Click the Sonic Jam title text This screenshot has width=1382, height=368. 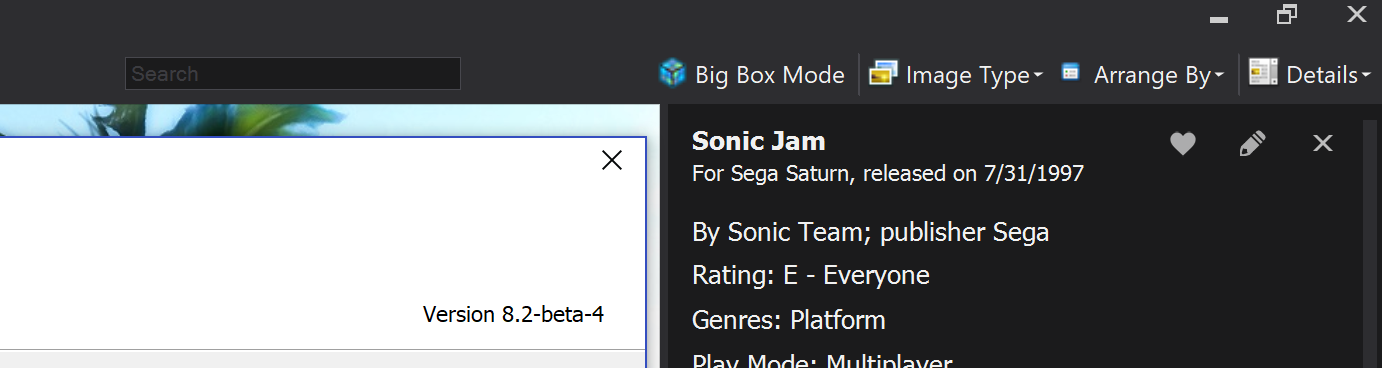(x=759, y=141)
